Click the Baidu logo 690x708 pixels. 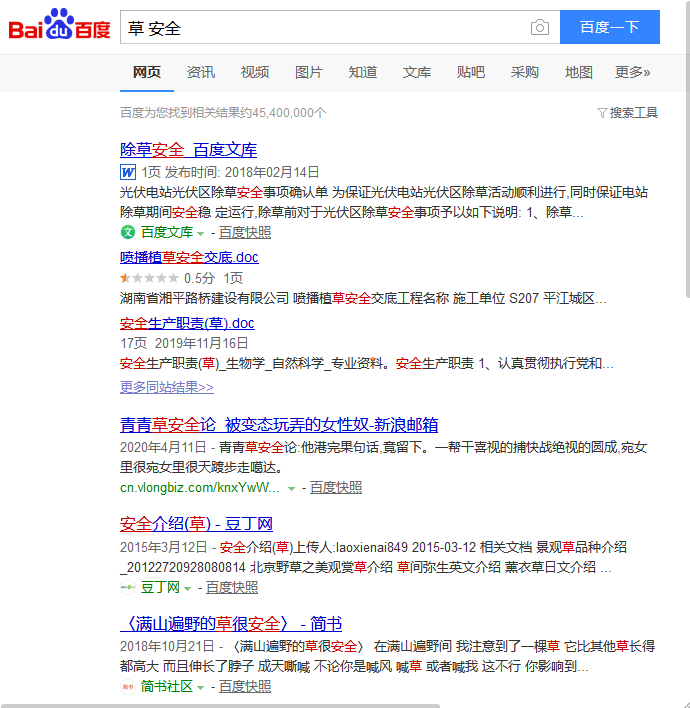point(60,26)
